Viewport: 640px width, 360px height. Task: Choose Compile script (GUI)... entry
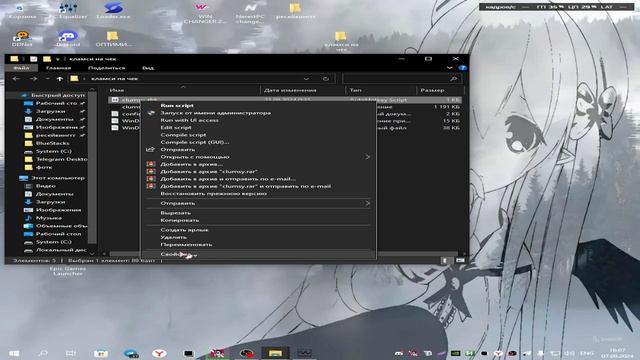click(195, 142)
